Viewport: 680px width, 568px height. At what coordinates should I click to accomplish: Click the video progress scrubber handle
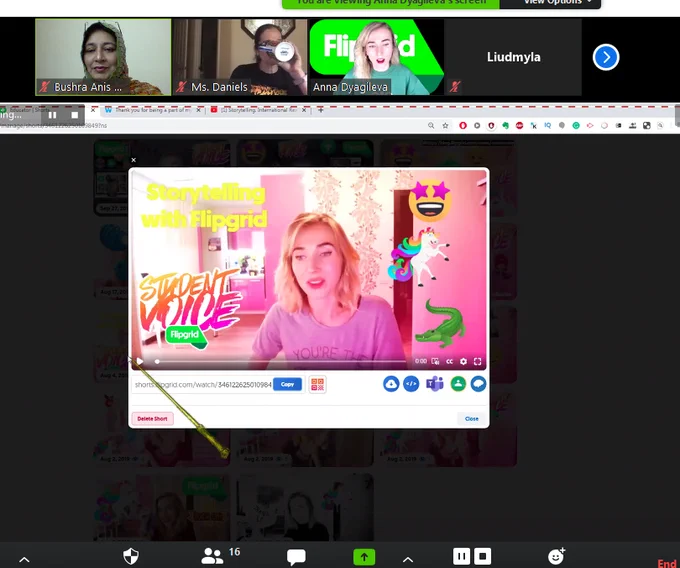click(x=157, y=361)
